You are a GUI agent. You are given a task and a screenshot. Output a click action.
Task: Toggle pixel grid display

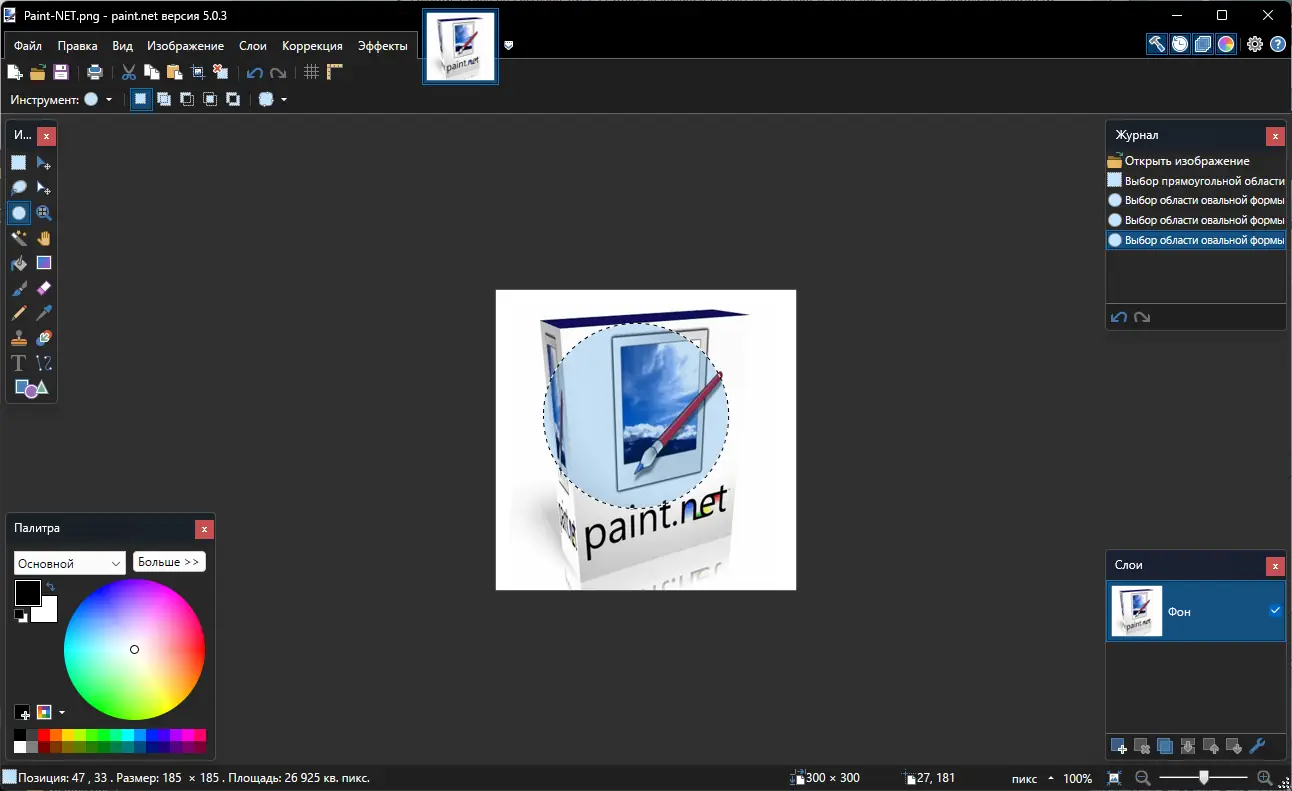coord(312,72)
